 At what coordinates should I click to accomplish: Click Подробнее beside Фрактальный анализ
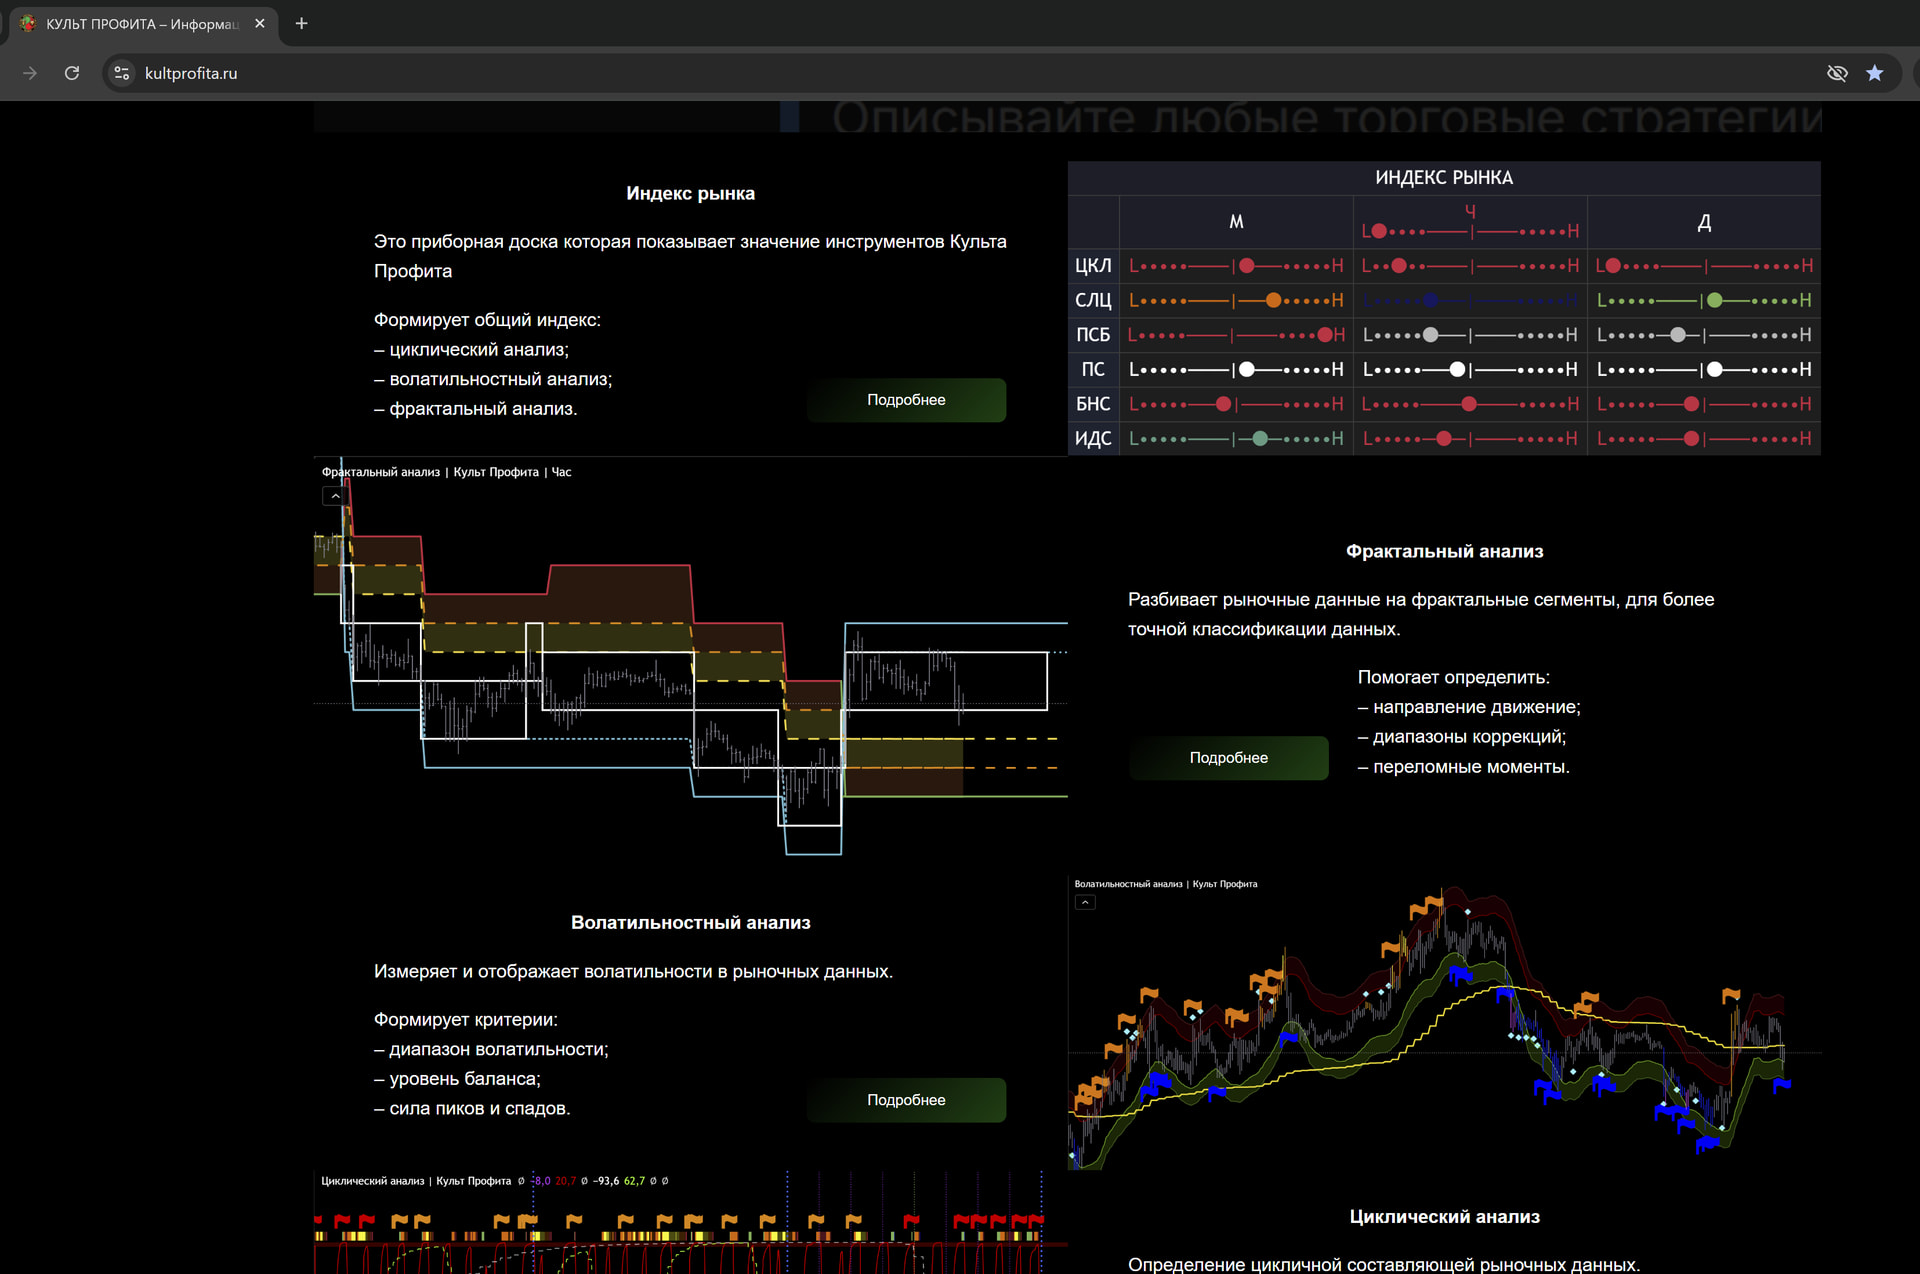pos(1228,758)
